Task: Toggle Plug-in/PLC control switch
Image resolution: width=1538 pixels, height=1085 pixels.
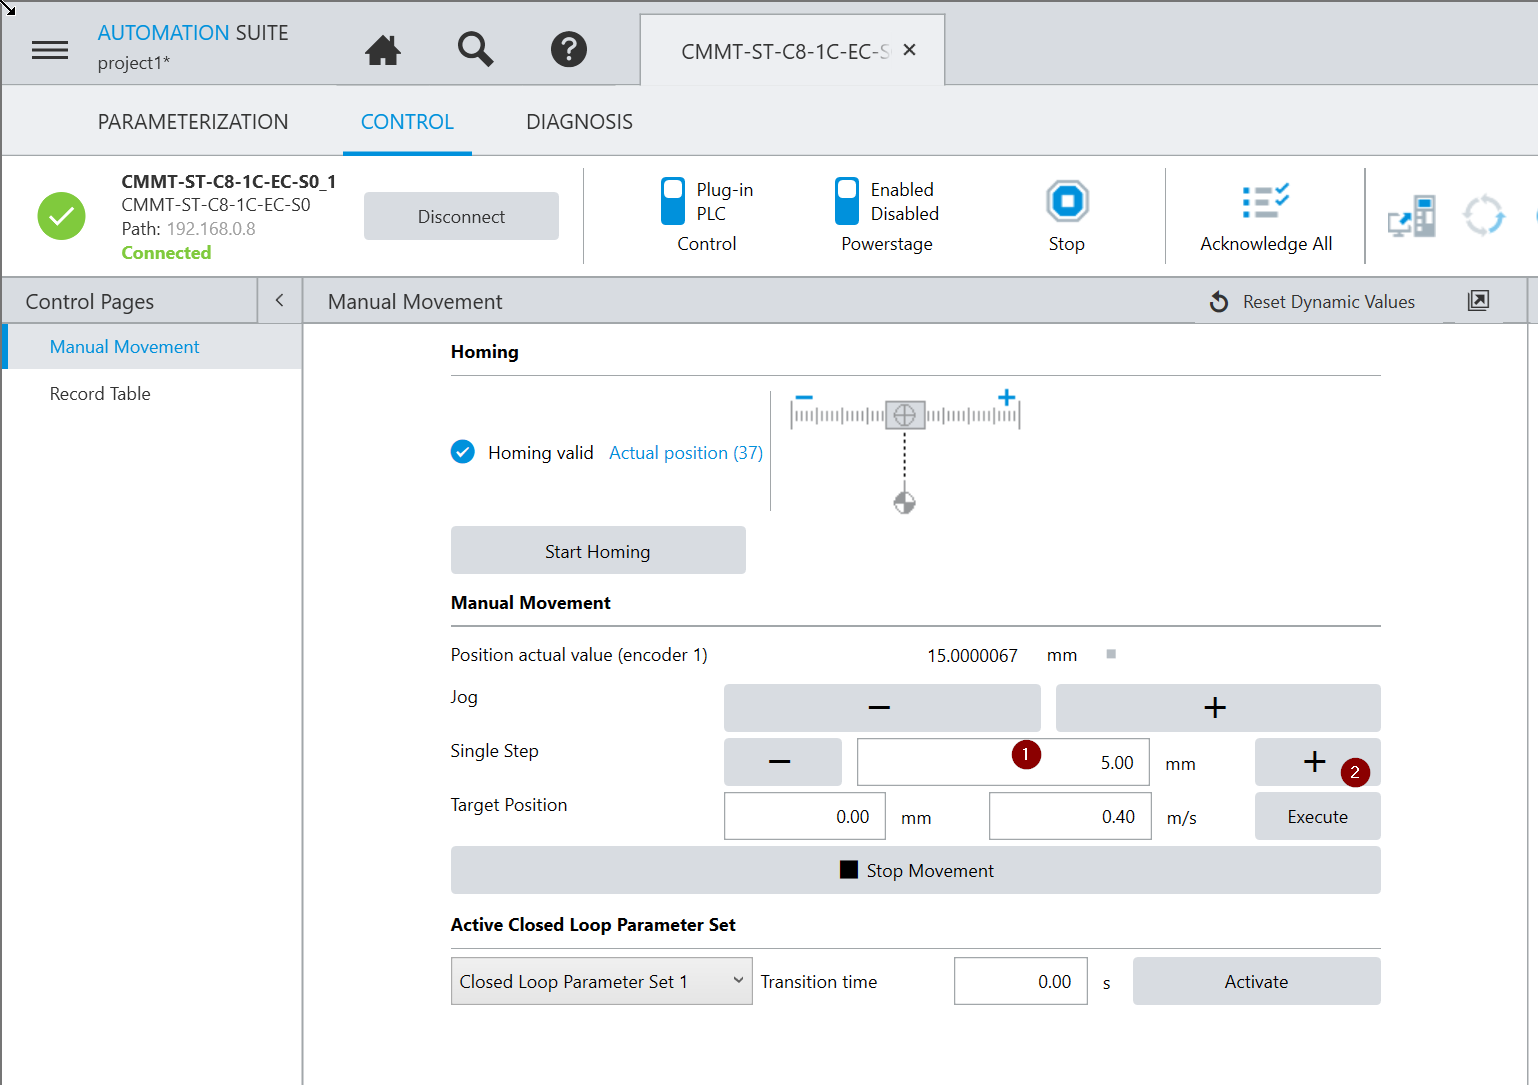Action: point(673,201)
